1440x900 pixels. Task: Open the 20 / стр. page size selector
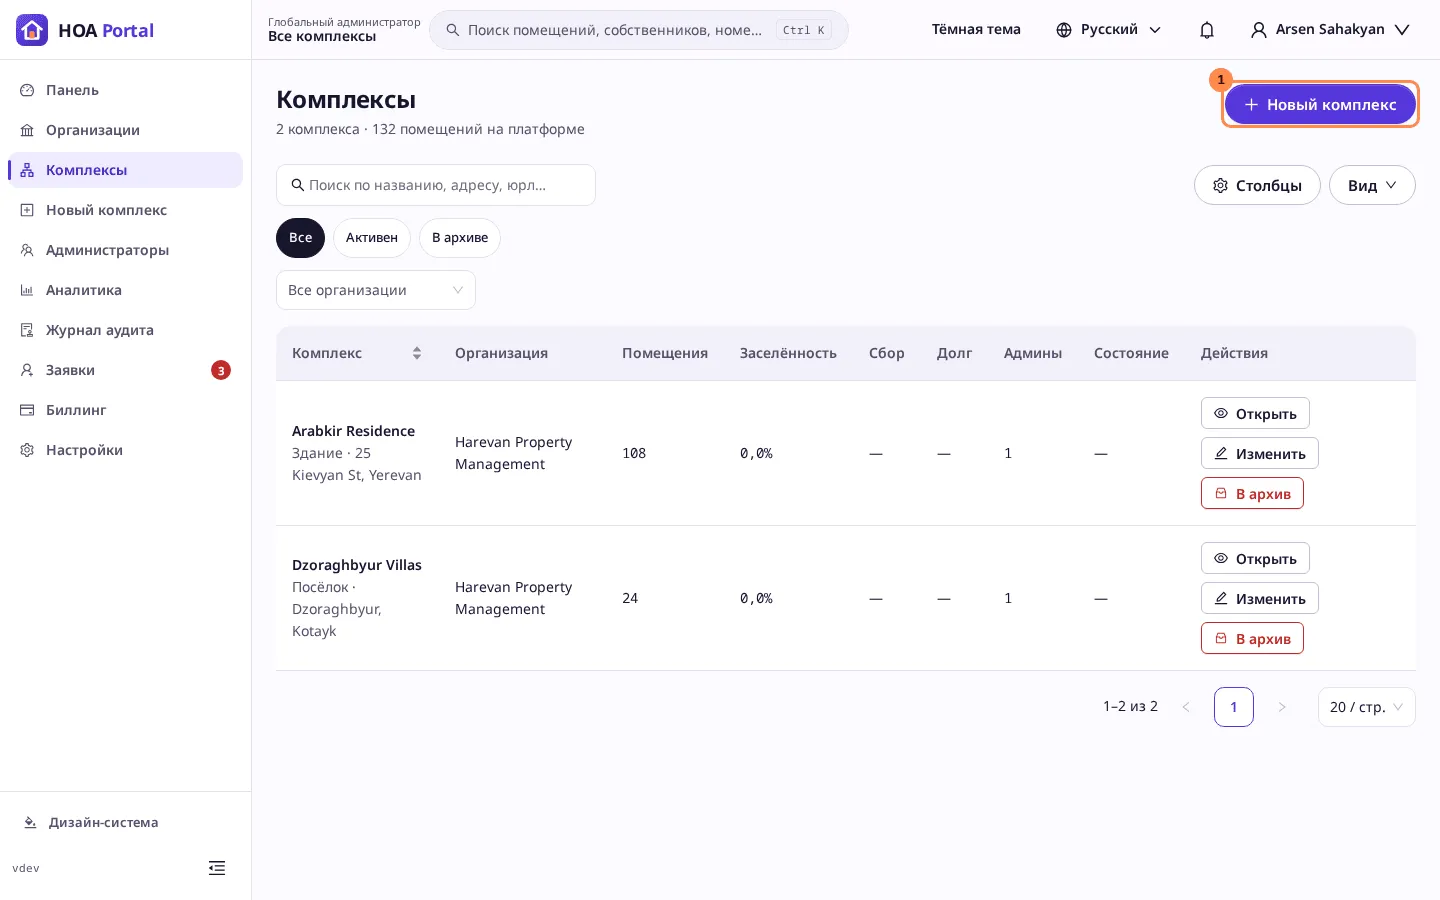click(1367, 707)
